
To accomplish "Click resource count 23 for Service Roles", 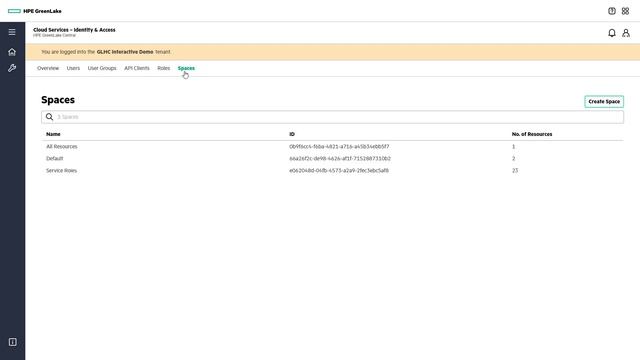I will [x=515, y=171].
